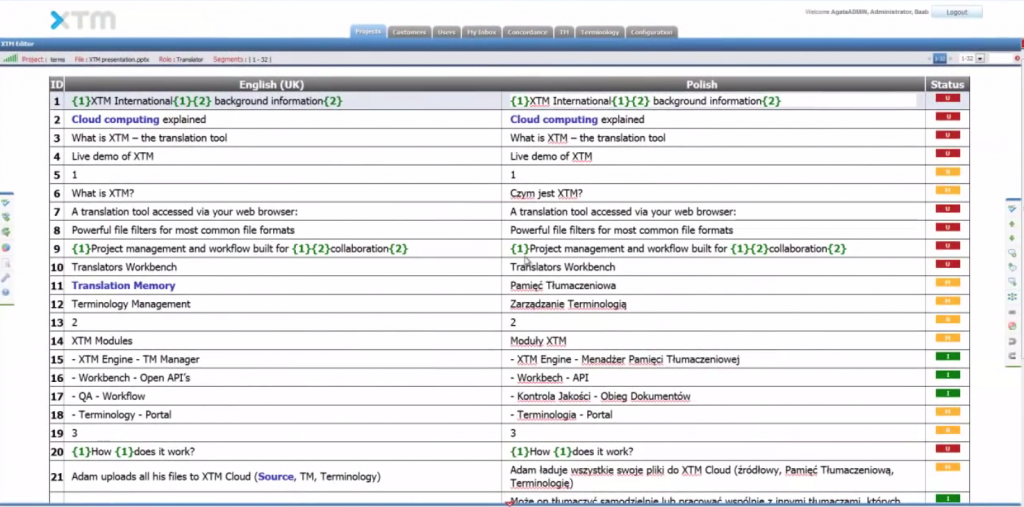Click orange status flag of segment 6
The width and height of the screenshot is (1024, 507).
948,190
